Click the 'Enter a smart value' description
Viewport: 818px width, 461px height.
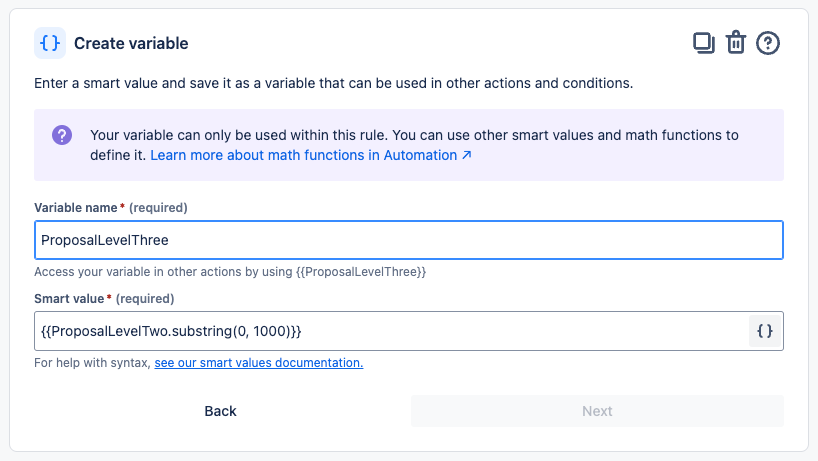(333, 83)
